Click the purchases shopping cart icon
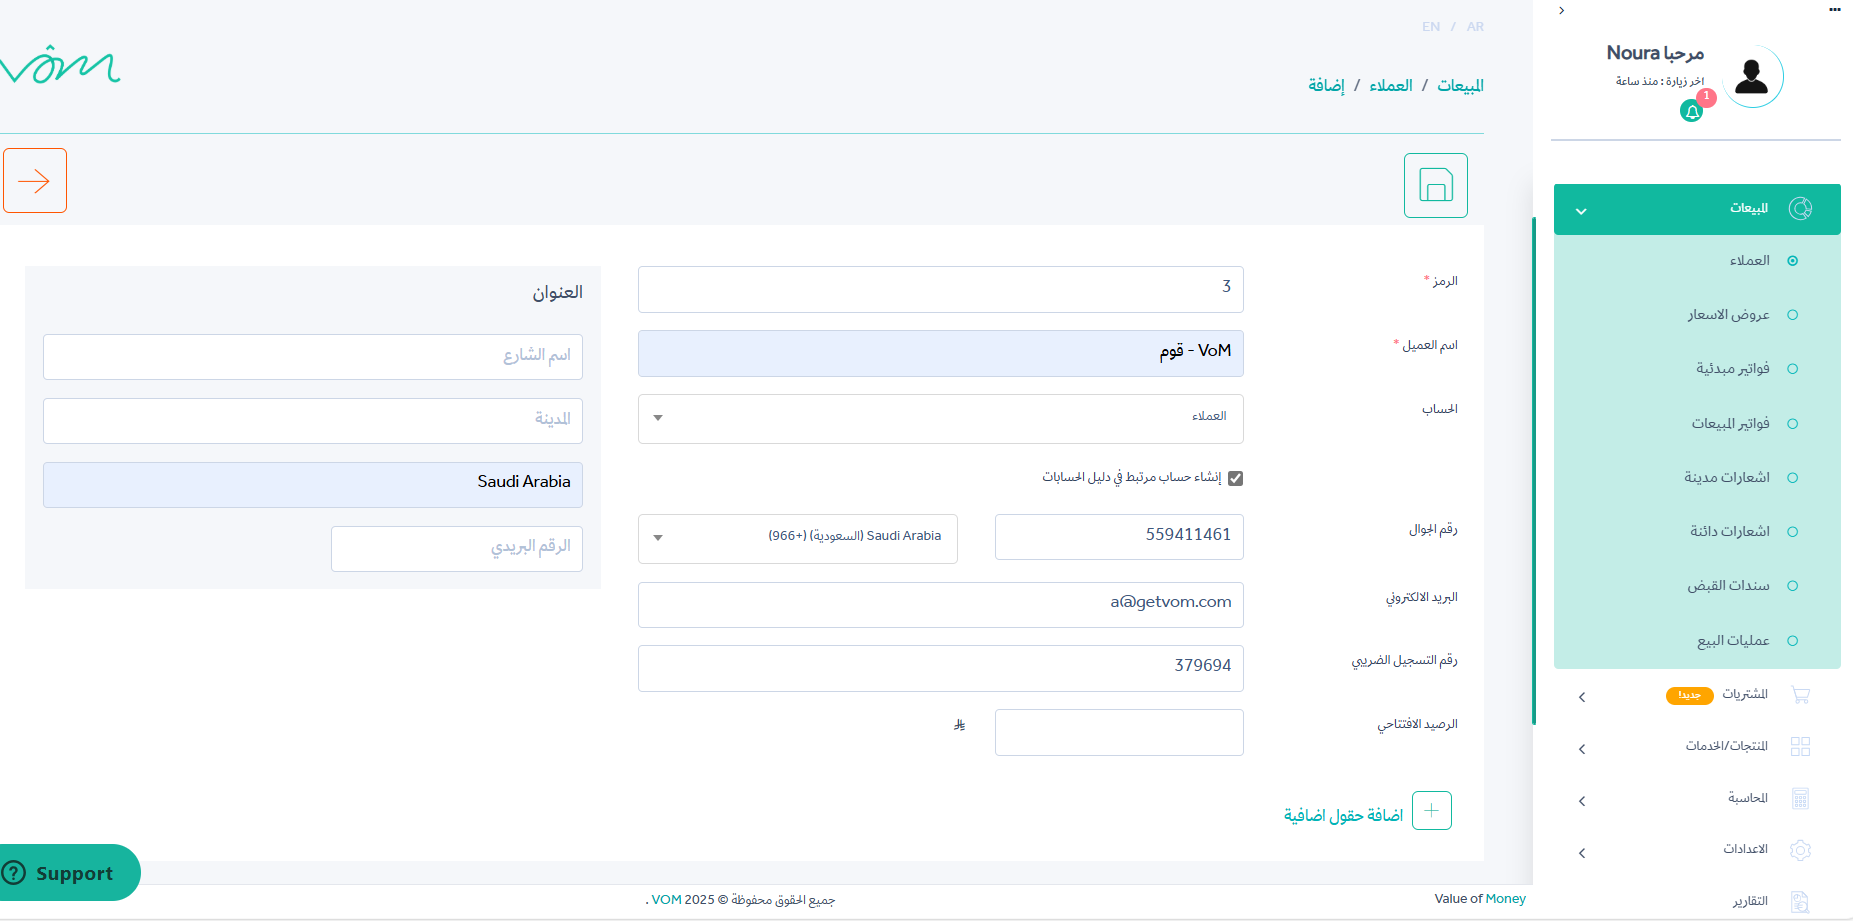This screenshot has height=921, width=1853. (1800, 695)
